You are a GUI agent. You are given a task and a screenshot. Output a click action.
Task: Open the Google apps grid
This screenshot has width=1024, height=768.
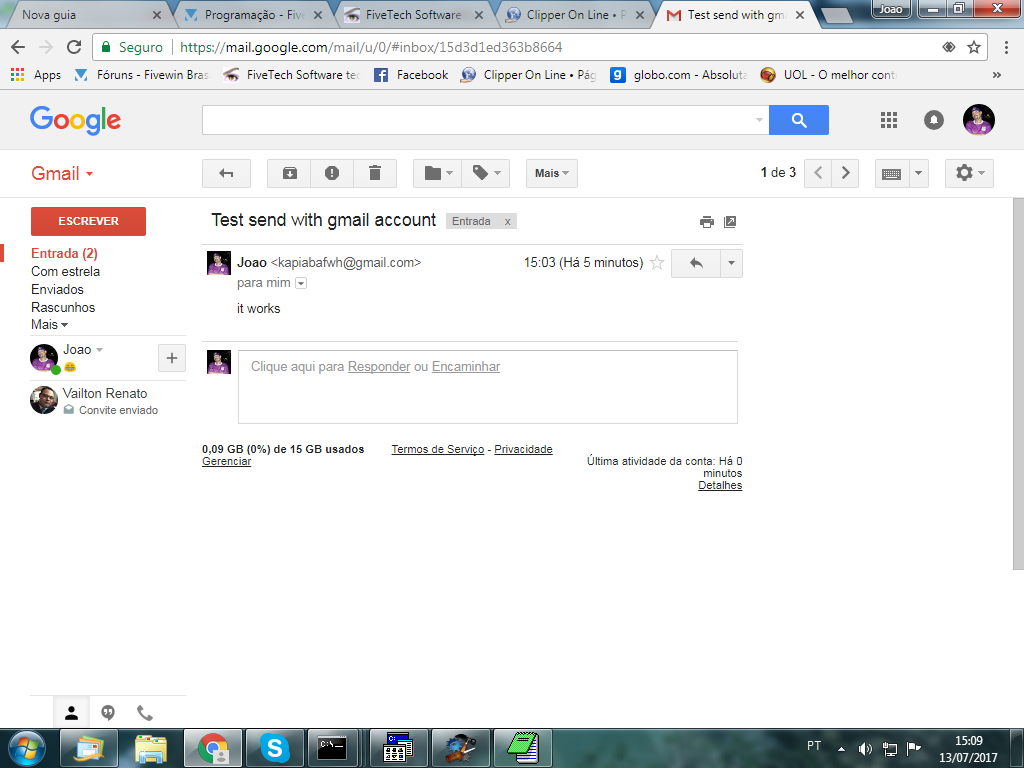(888, 120)
